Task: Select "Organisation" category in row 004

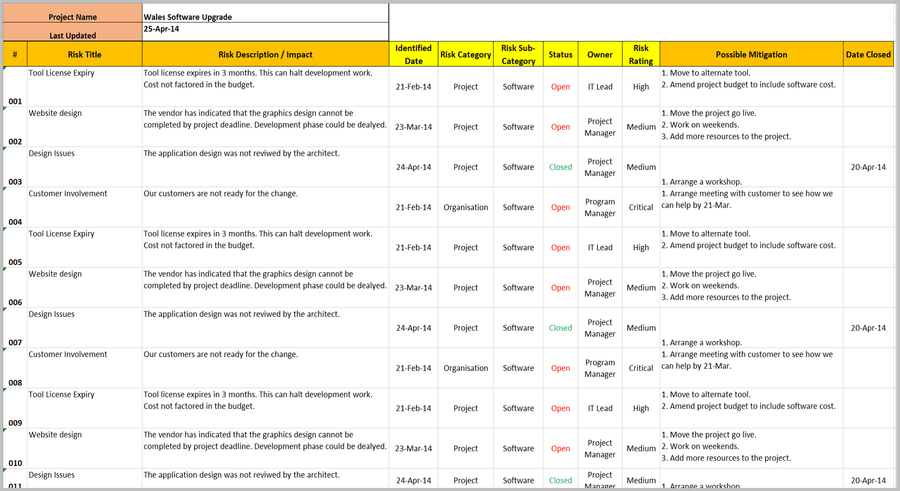Action: click(465, 207)
